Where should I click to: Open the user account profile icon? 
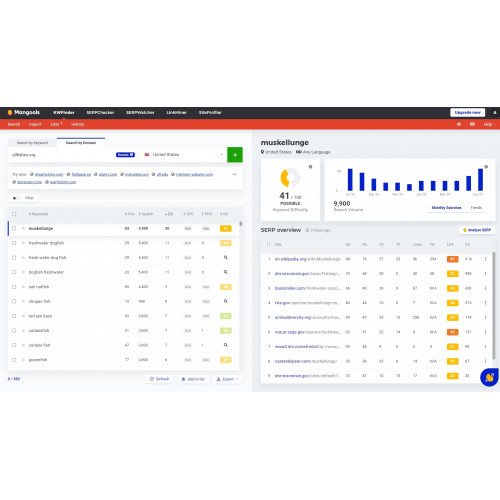coord(495,113)
